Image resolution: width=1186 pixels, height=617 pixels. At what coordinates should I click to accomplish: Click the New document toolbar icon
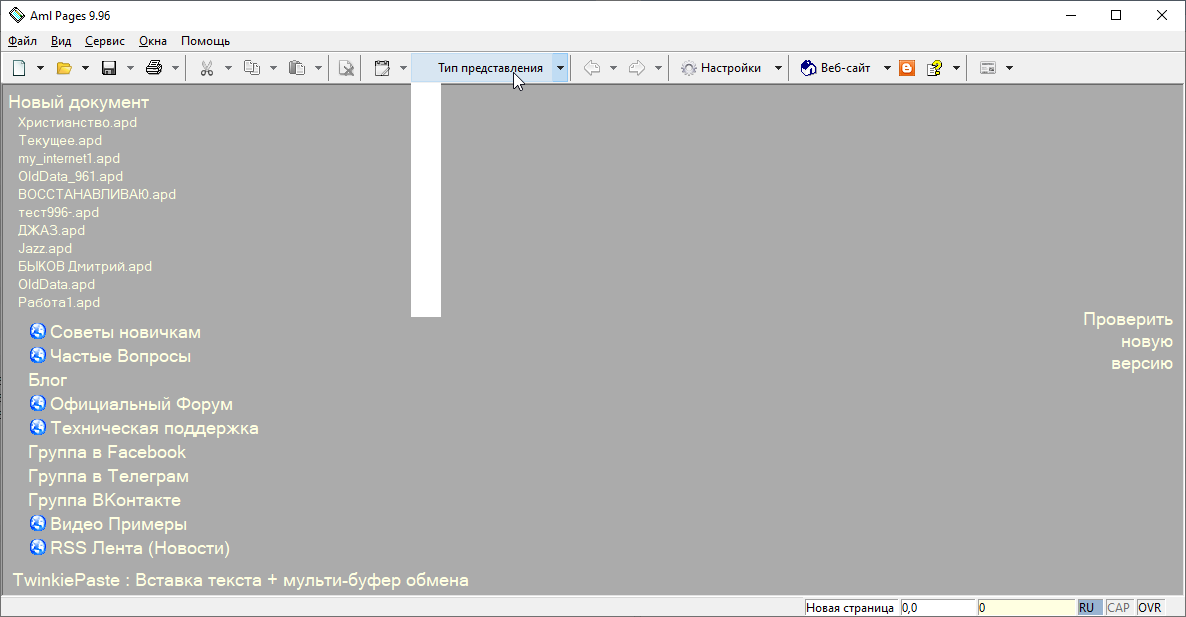click(x=19, y=68)
